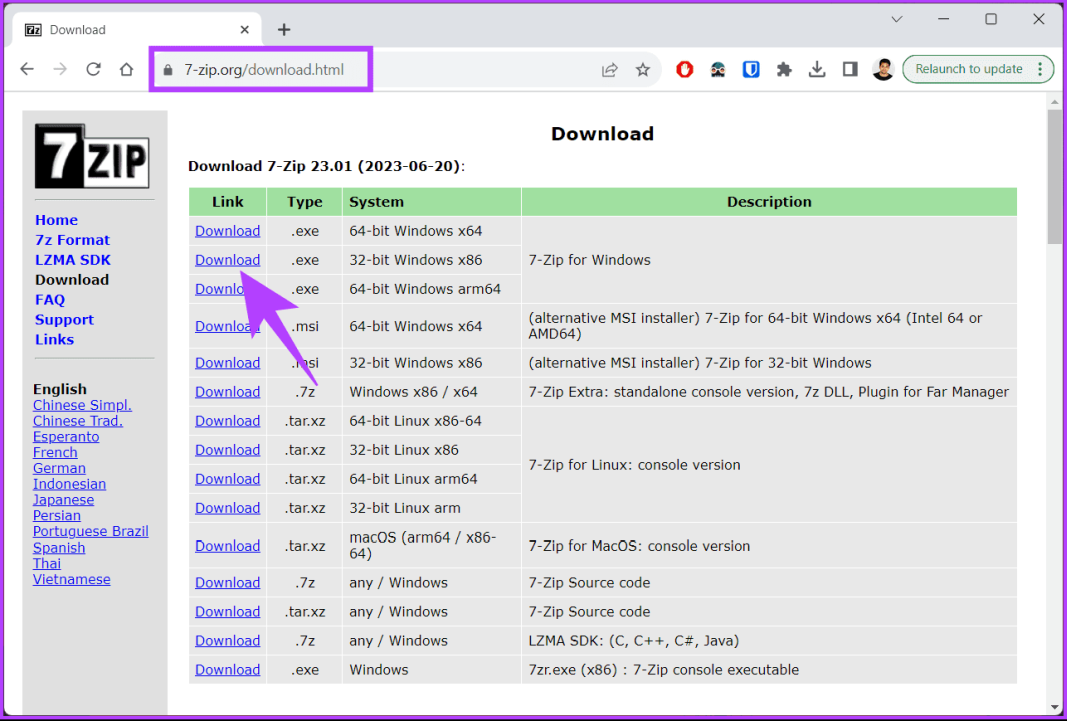The image size is (1067, 721).
Task: View recent browser downloads
Action: [x=817, y=69]
